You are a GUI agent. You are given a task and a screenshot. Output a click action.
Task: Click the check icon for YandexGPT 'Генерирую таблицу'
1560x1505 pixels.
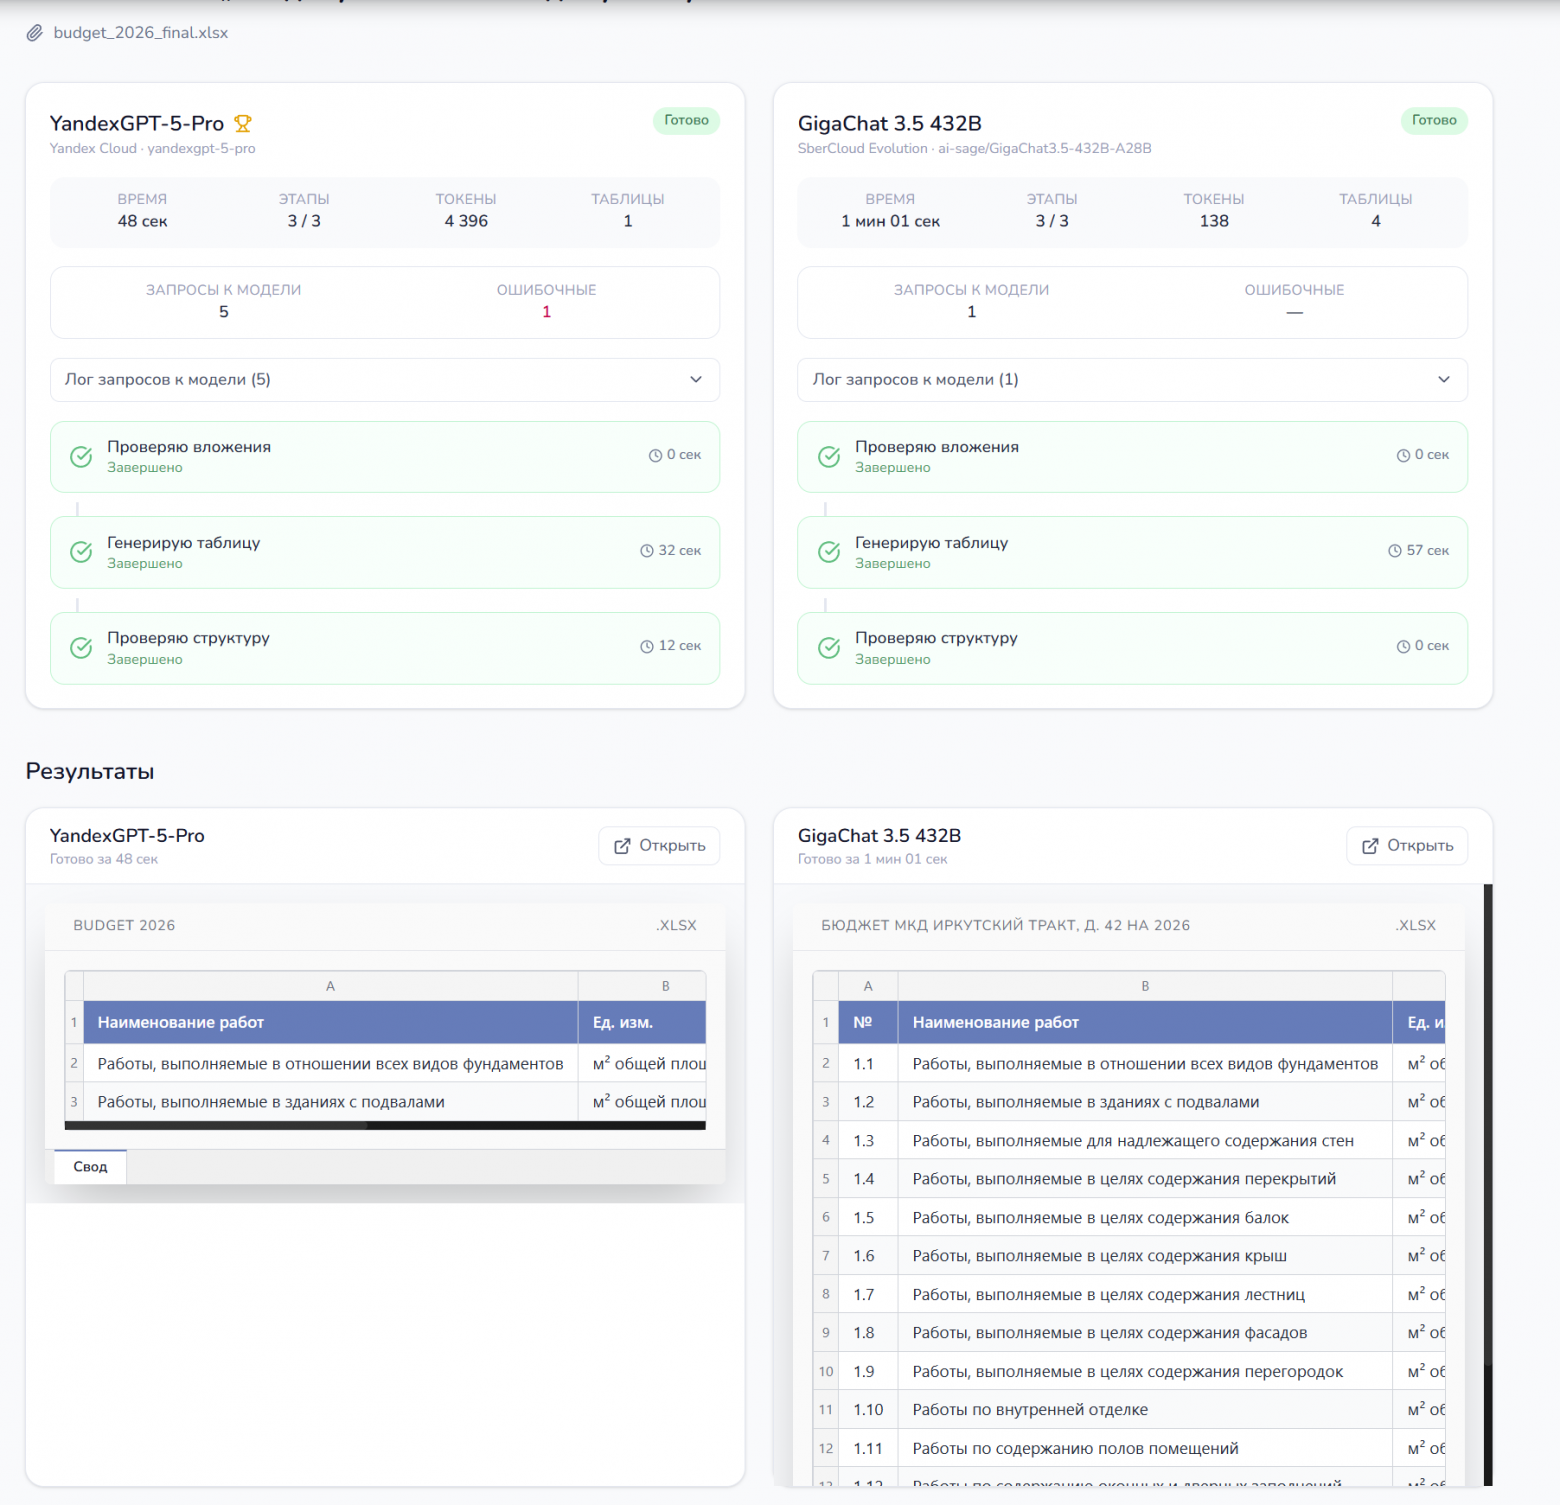(81, 552)
